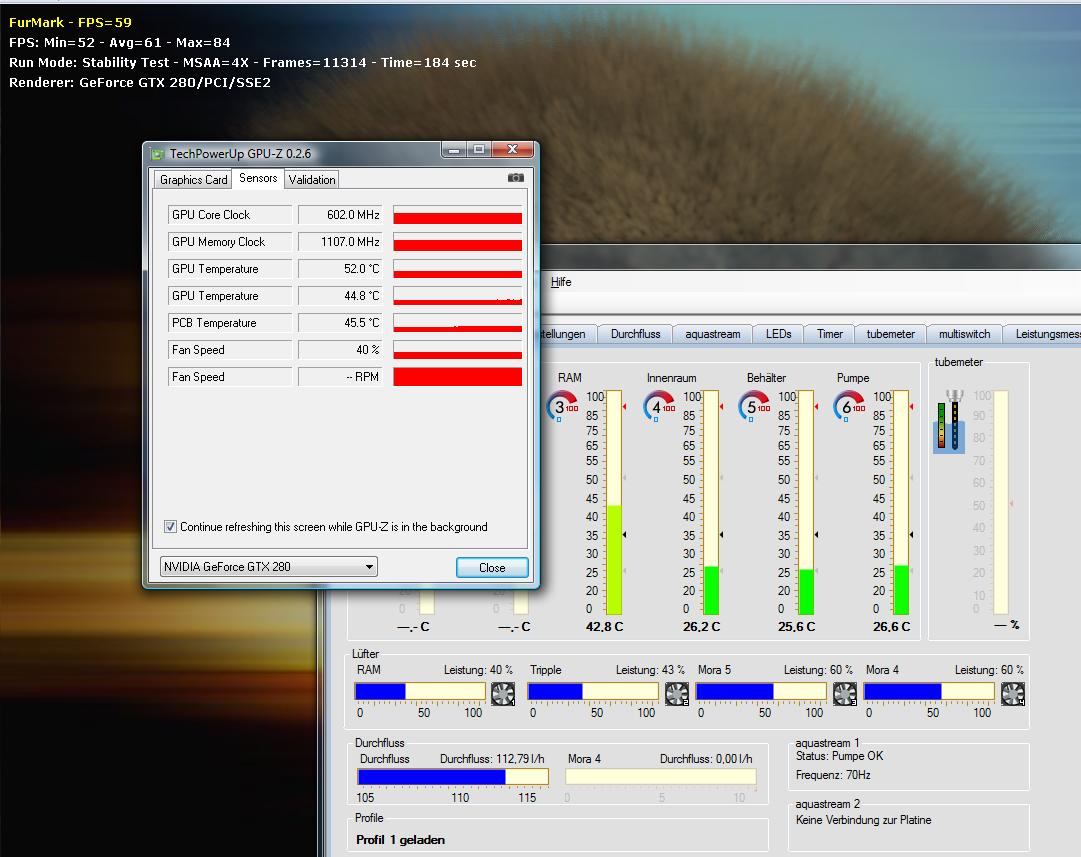1081x857 pixels.
Task: Click the Close button in GPU-Z
Action: pos(492,567)
